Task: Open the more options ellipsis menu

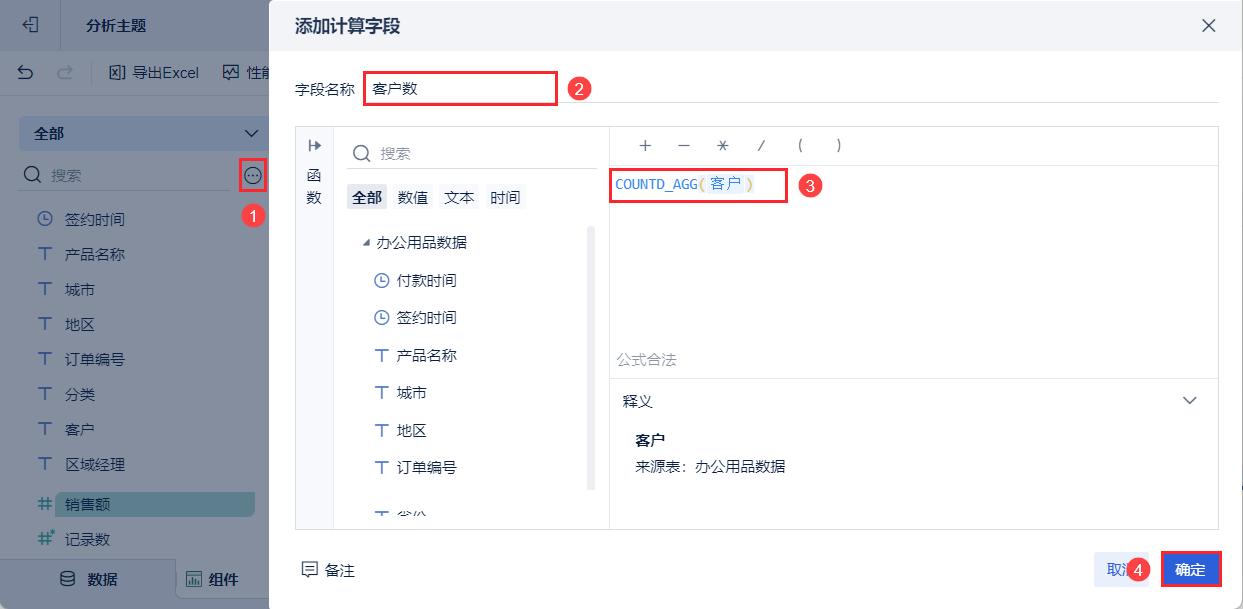Action: pos(253,175)
